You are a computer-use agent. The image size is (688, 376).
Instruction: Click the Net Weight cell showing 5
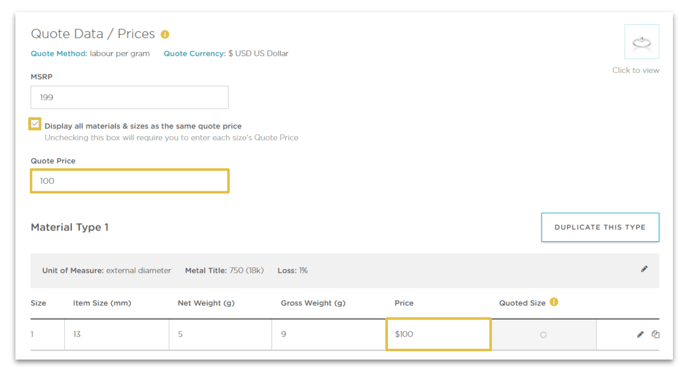pos(220,334)
